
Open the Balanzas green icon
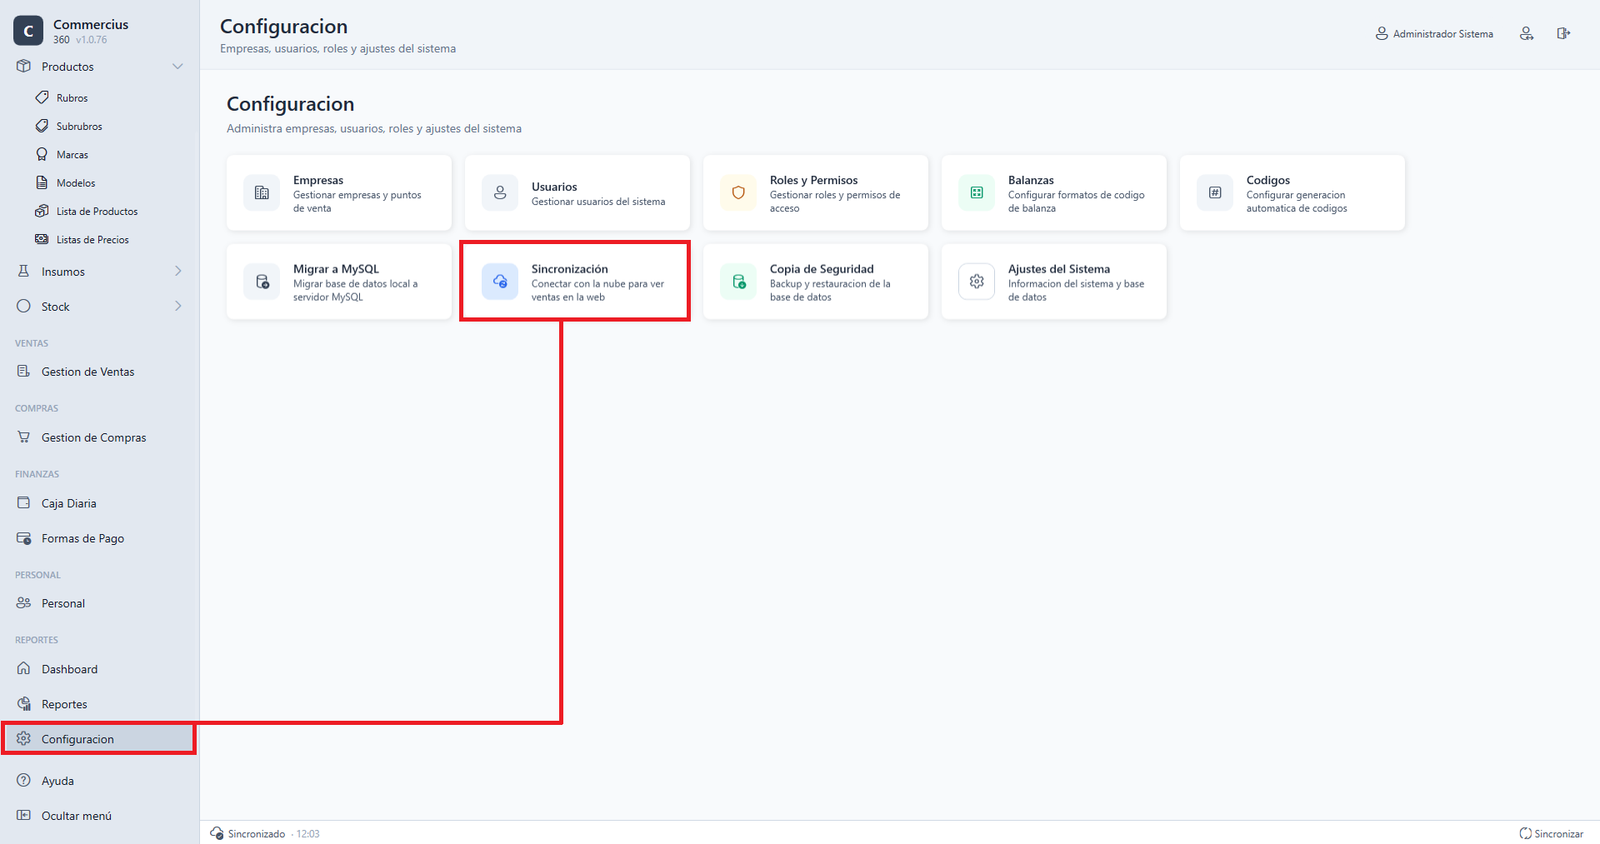pos(977,193)
